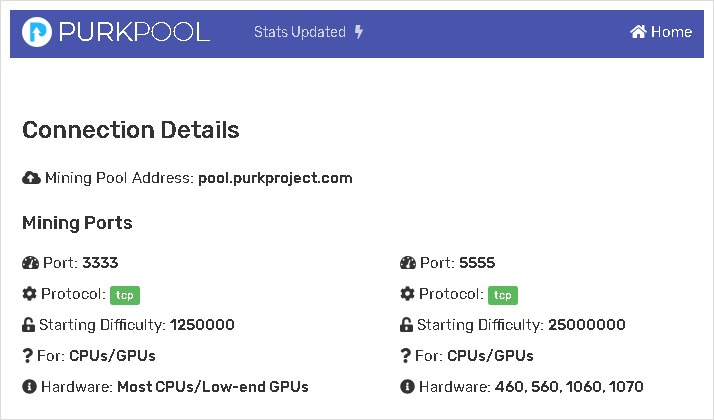The image size is (714, 420).
Task: Click the gauge icon next to Port 3333
Action: click(x=31, y=263)
